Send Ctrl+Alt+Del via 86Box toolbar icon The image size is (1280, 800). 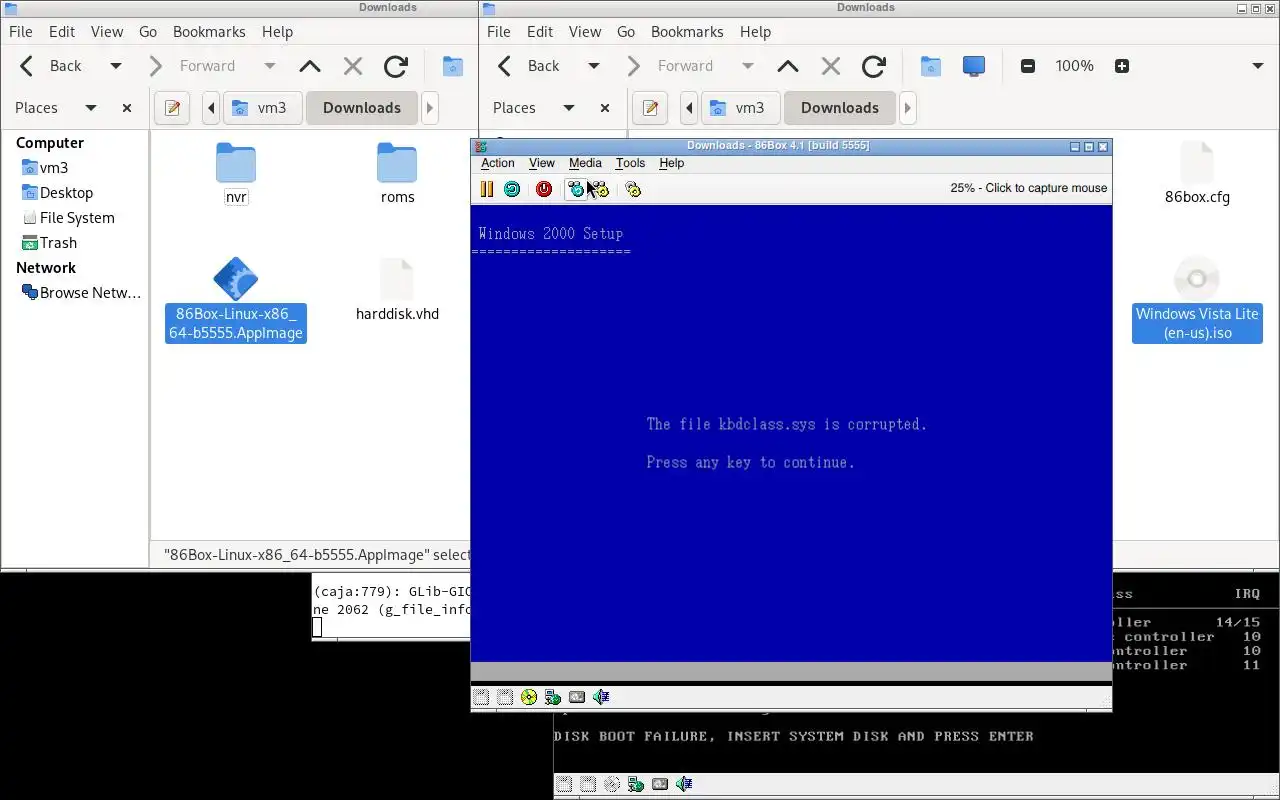(576, 189)
